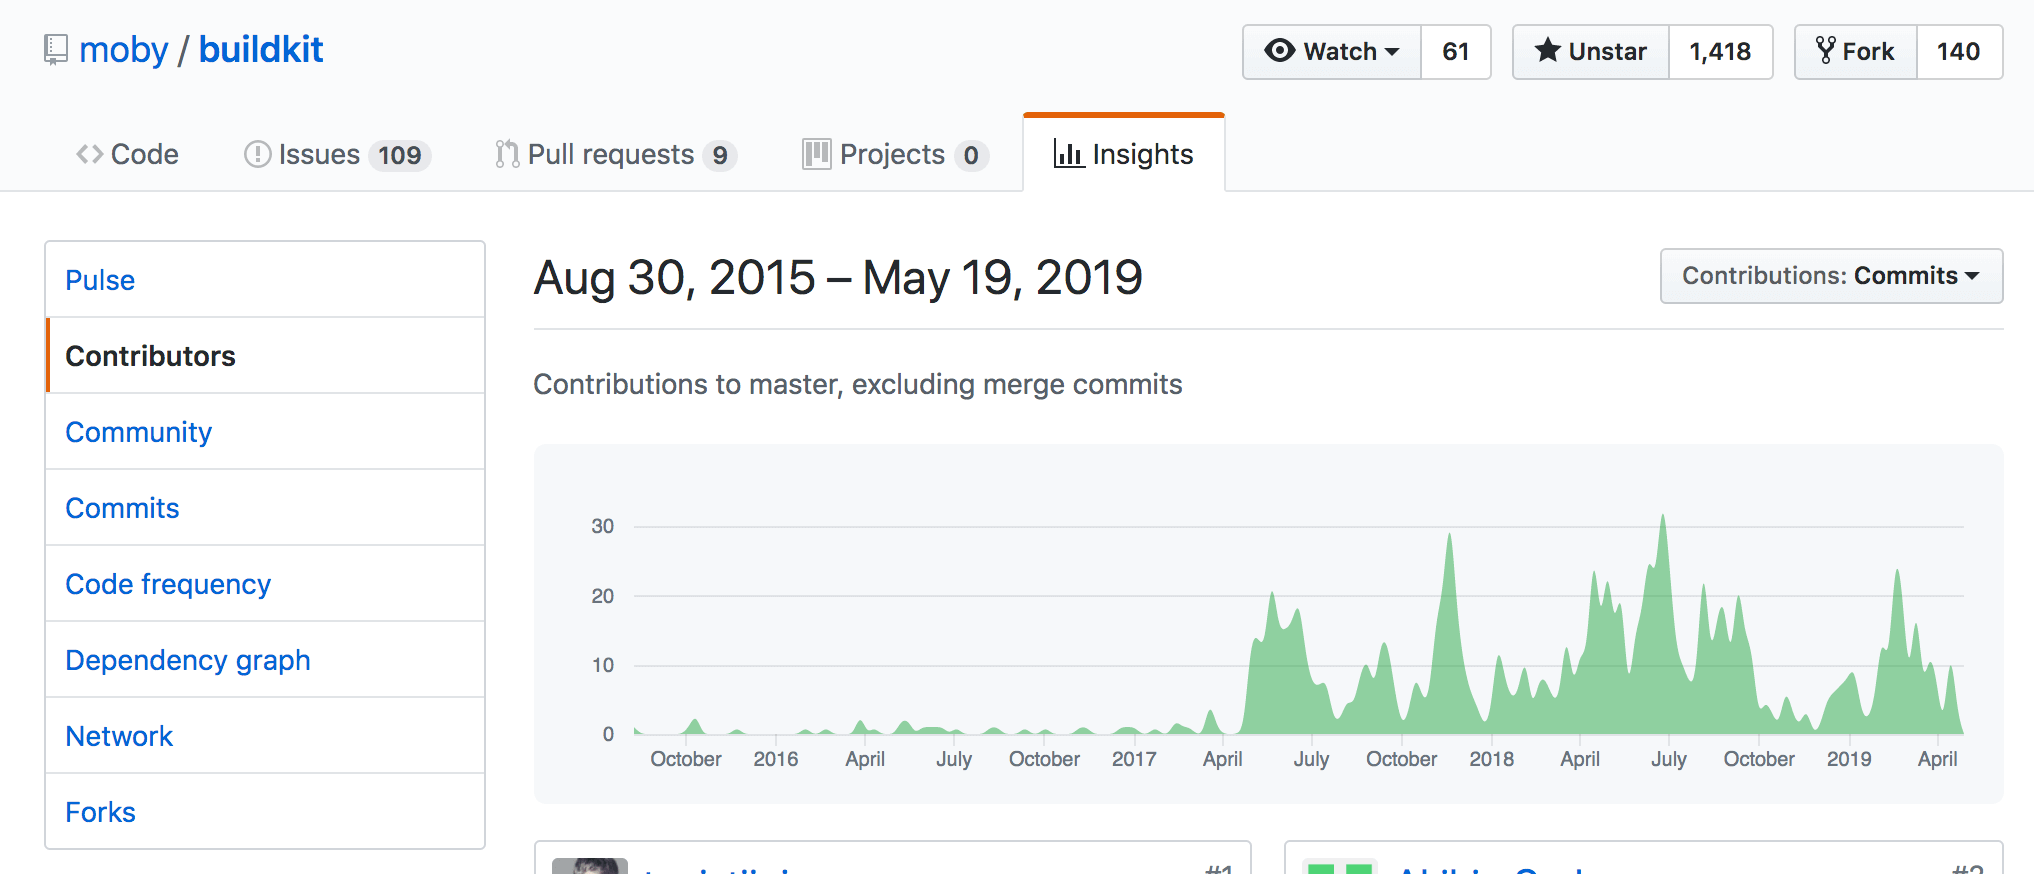
Task: Click the #1 contributor avatar thumbnail
Action: pyautogui.click(x=590, y=866)
